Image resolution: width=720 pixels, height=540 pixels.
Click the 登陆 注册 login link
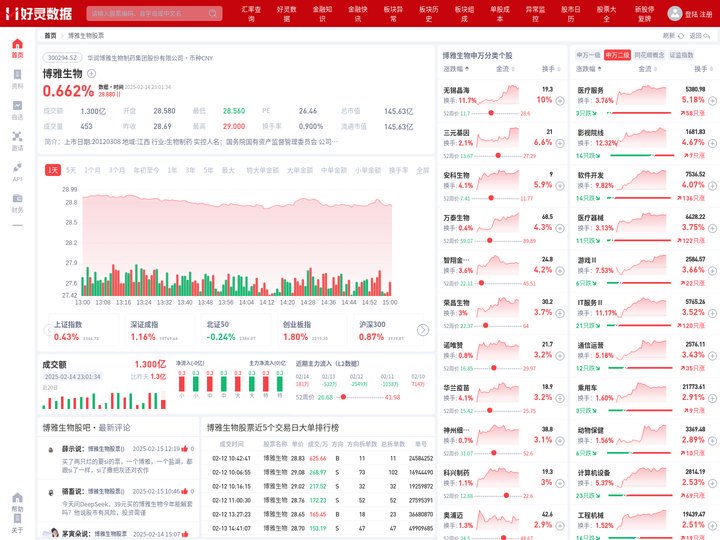point(698,14)
